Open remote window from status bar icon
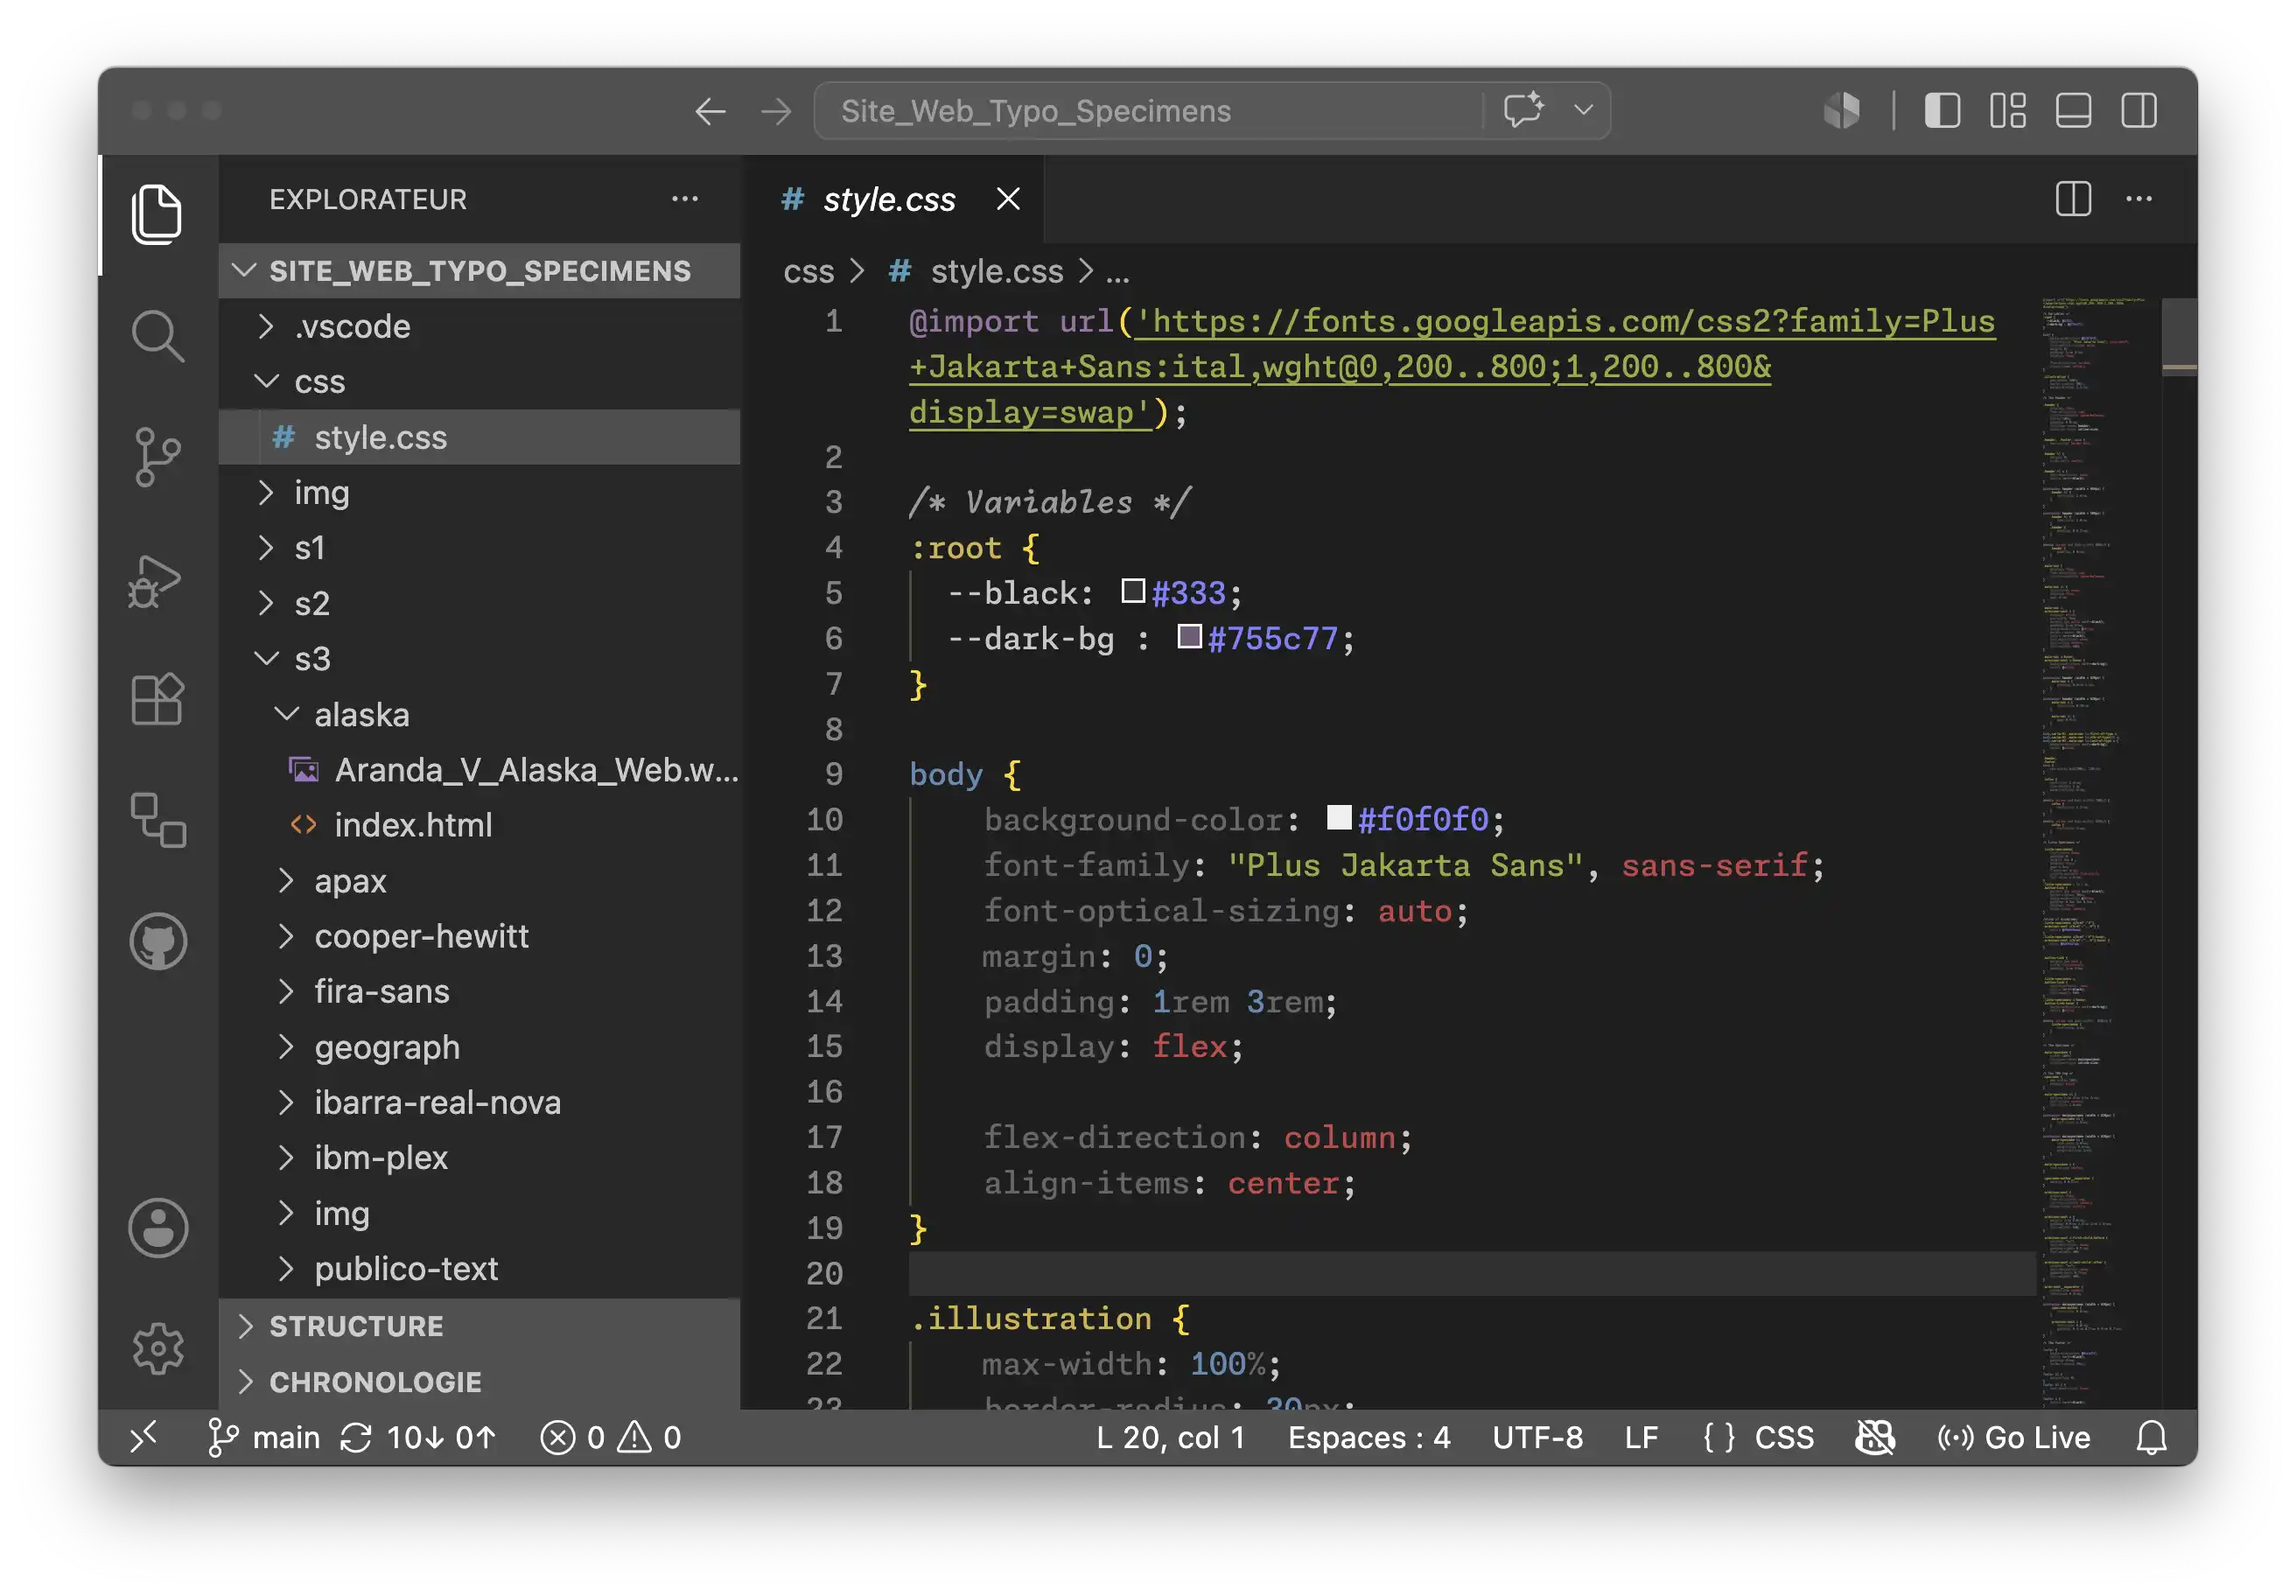2296x1596 pixels. 144,1438
